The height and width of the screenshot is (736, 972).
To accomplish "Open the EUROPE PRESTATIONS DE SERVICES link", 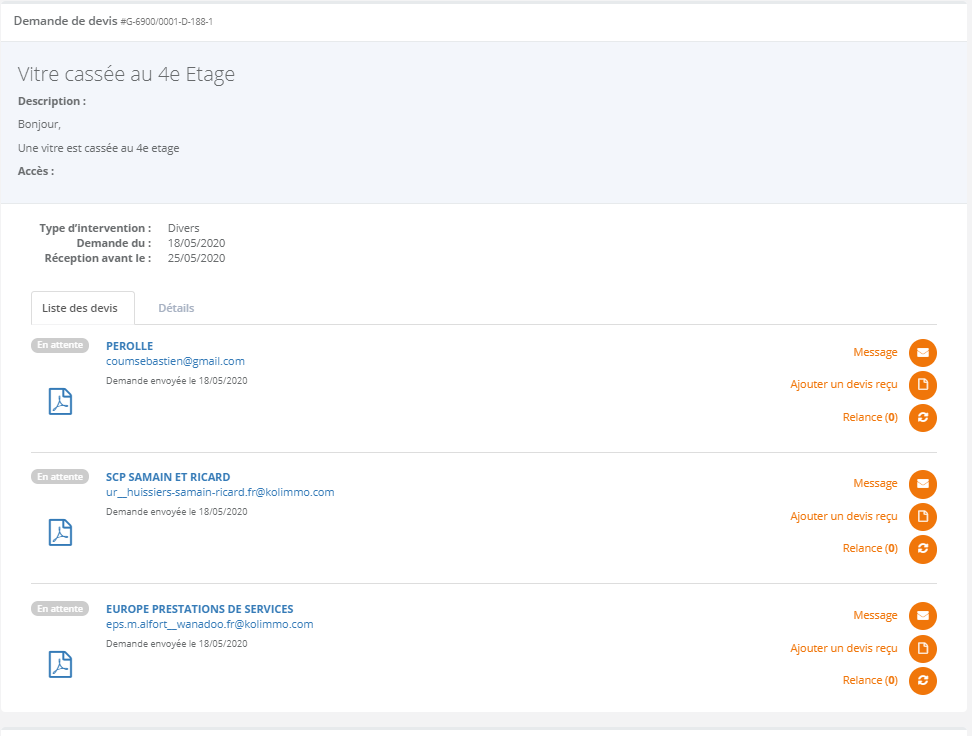I will 200,609.
